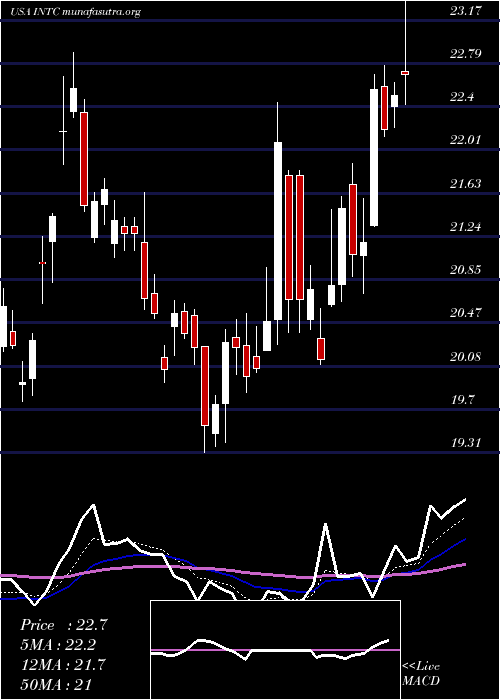500x700 pixels.
Task: Click the 21.63 price axis label
Action: 465,183
